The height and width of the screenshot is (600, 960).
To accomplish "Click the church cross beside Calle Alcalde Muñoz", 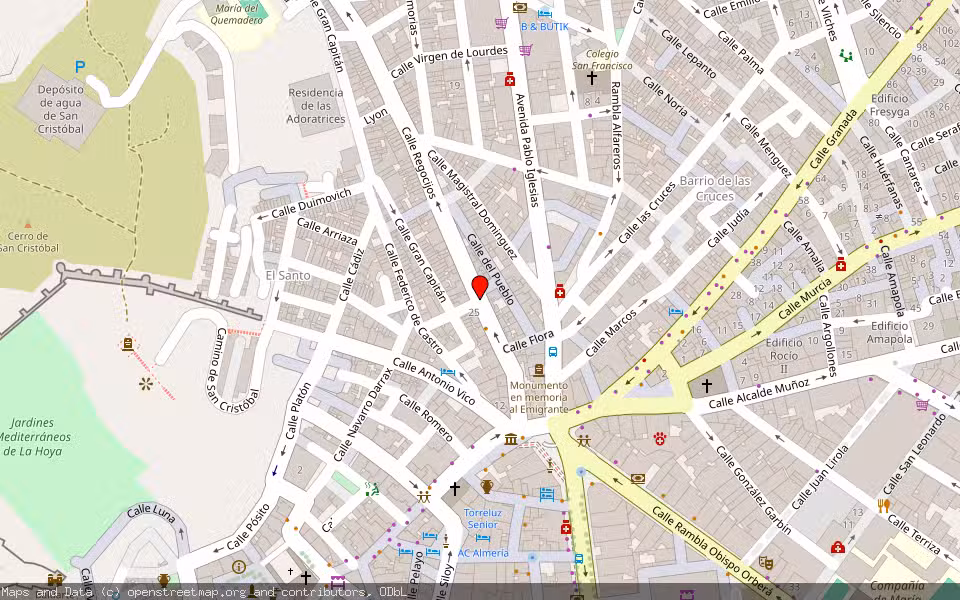I will point(706,385).
